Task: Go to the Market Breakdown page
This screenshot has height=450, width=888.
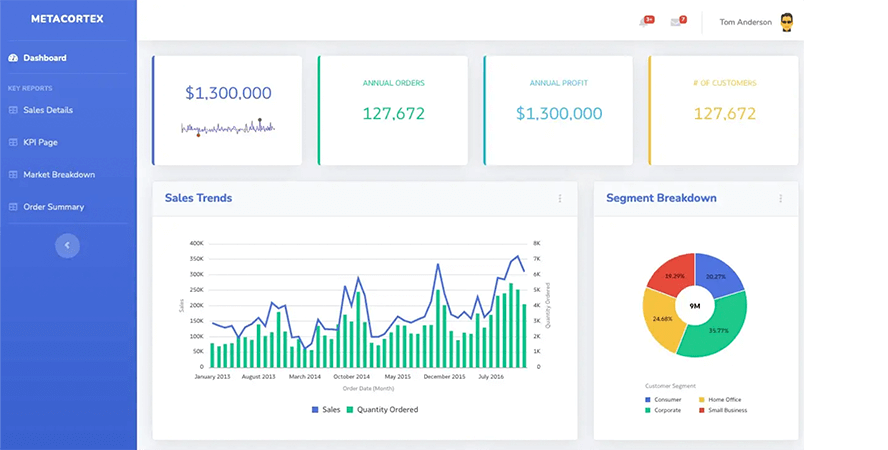Action: [x=59, y=175]
